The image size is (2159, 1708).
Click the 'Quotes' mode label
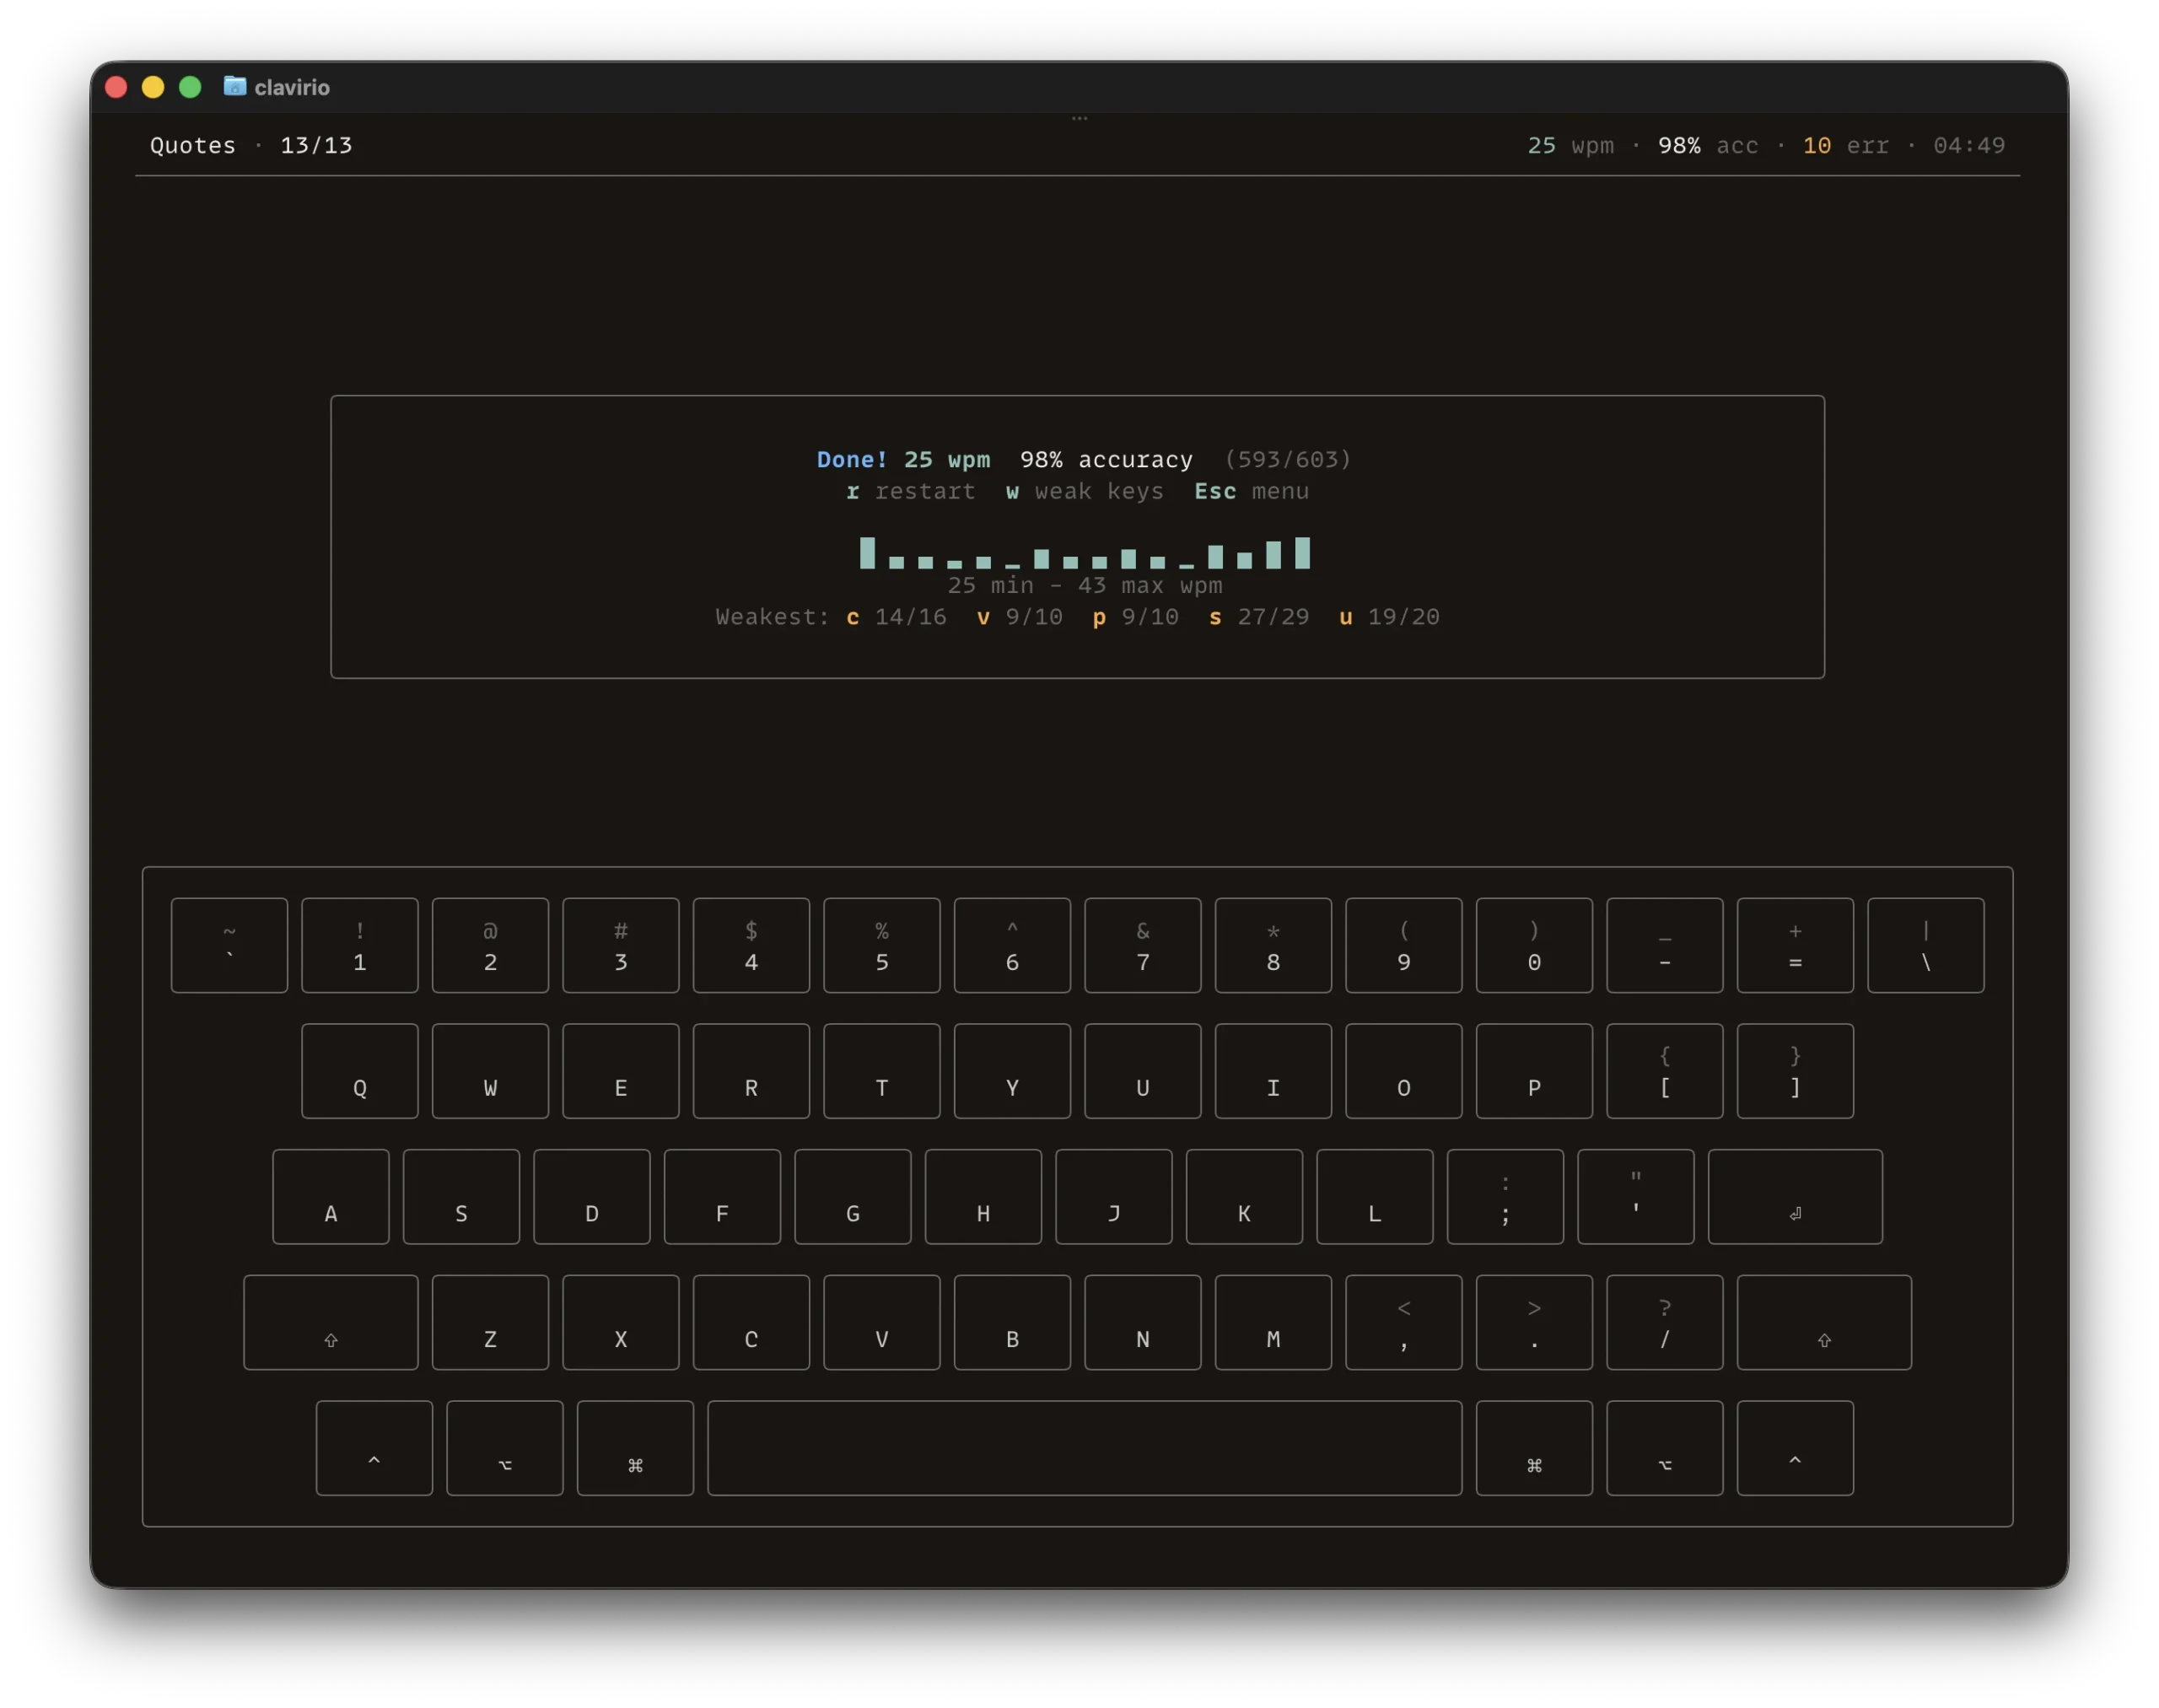(193, 145)
